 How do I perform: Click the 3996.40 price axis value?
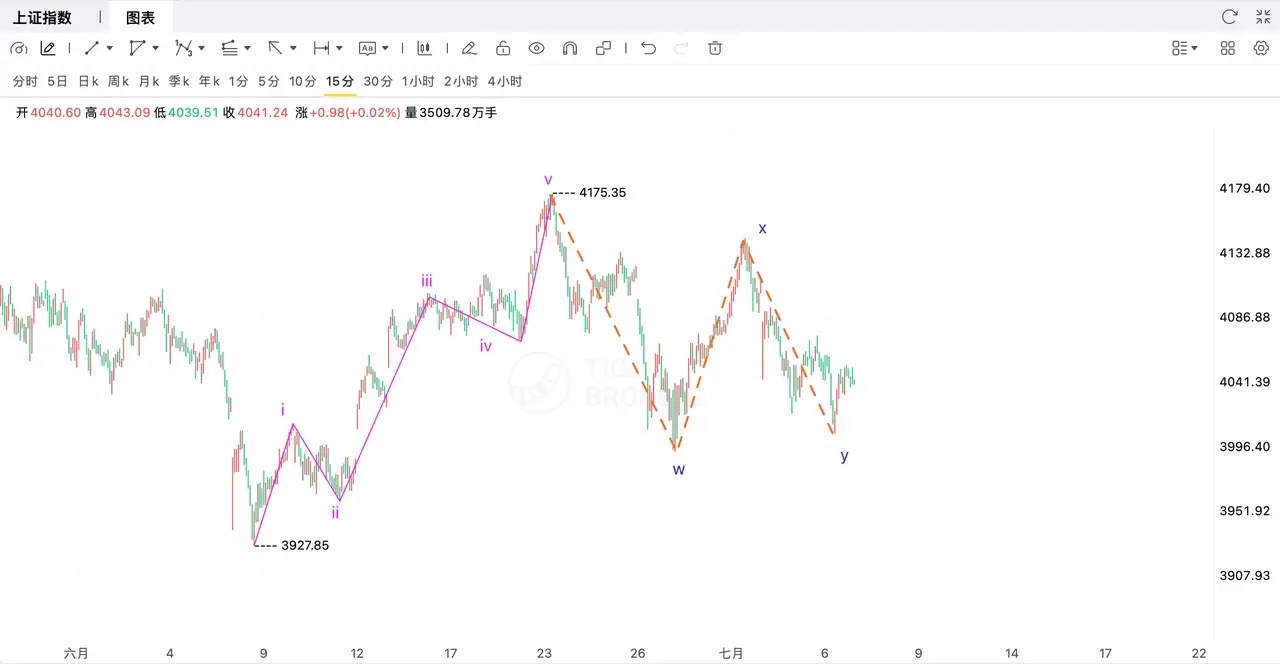point(1244,446)
